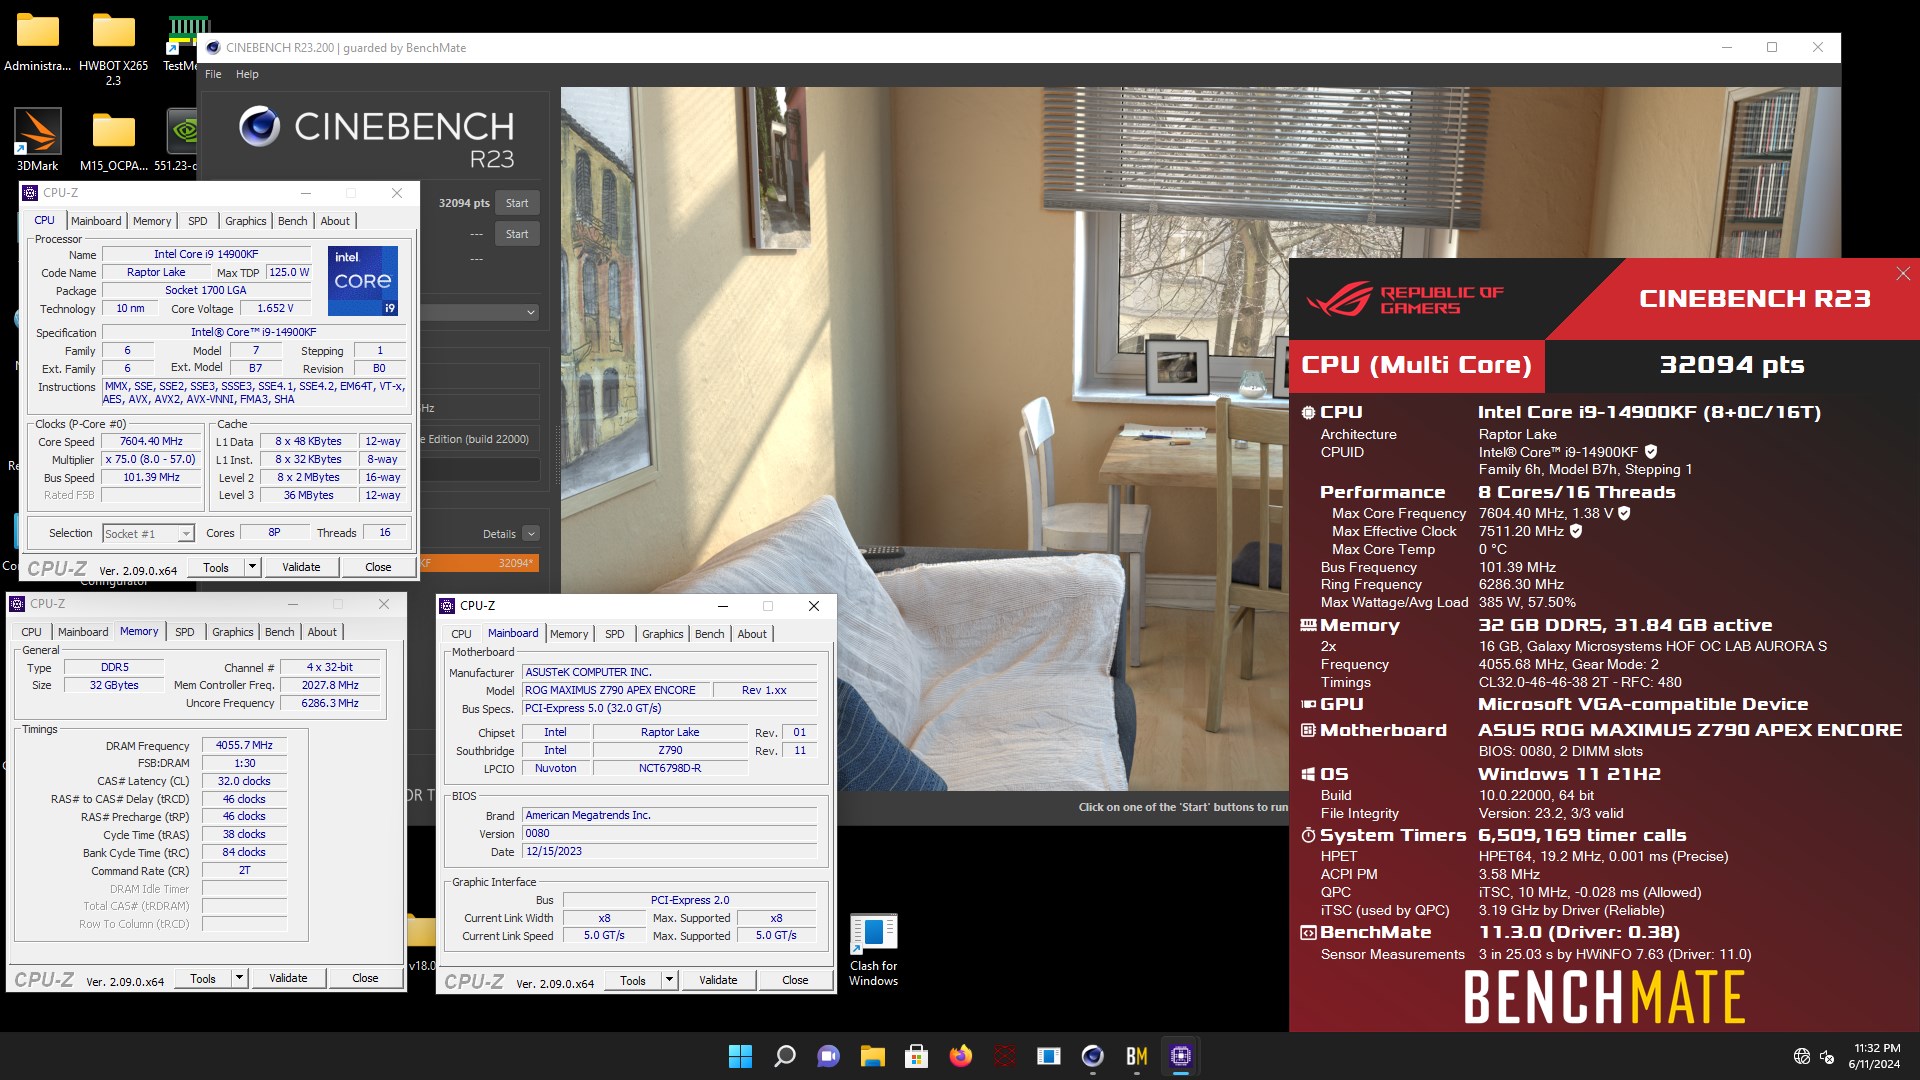Click the orange 32094 ranking bar
The image size is (1920, 1080).
[x=480, y=563]
